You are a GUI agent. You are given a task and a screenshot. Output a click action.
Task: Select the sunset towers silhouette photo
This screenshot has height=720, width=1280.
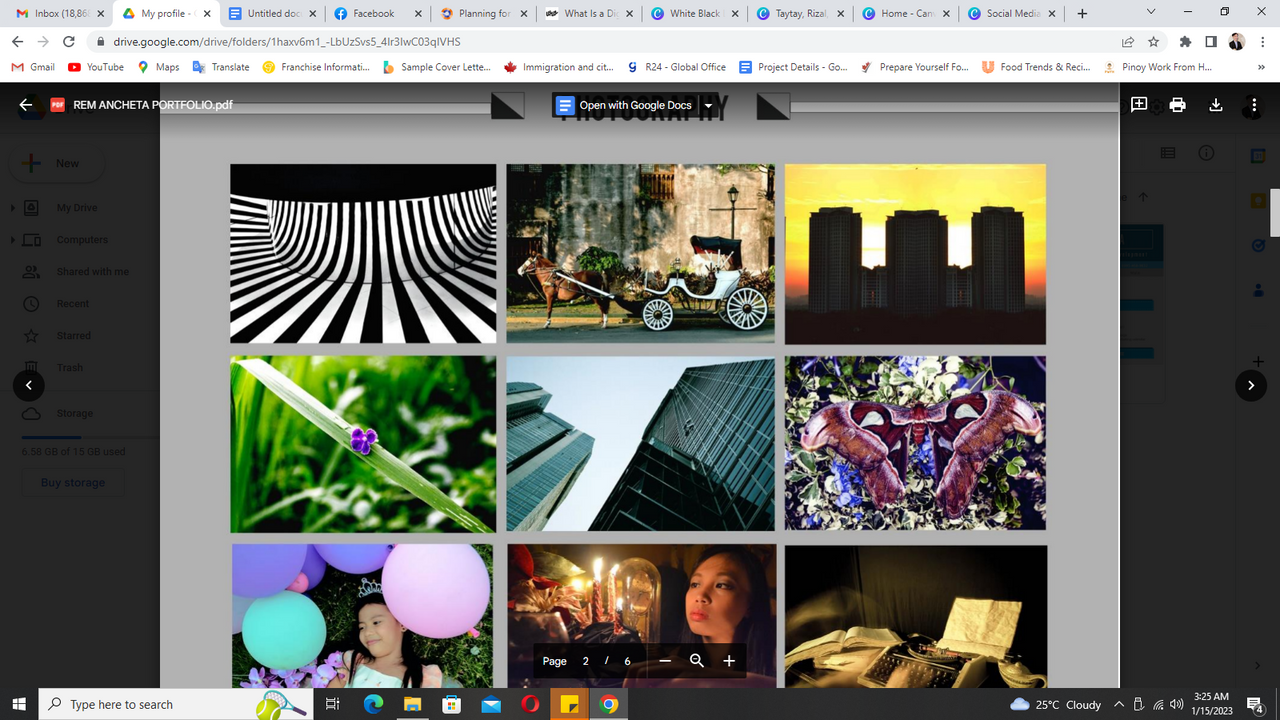click(915, 254)
